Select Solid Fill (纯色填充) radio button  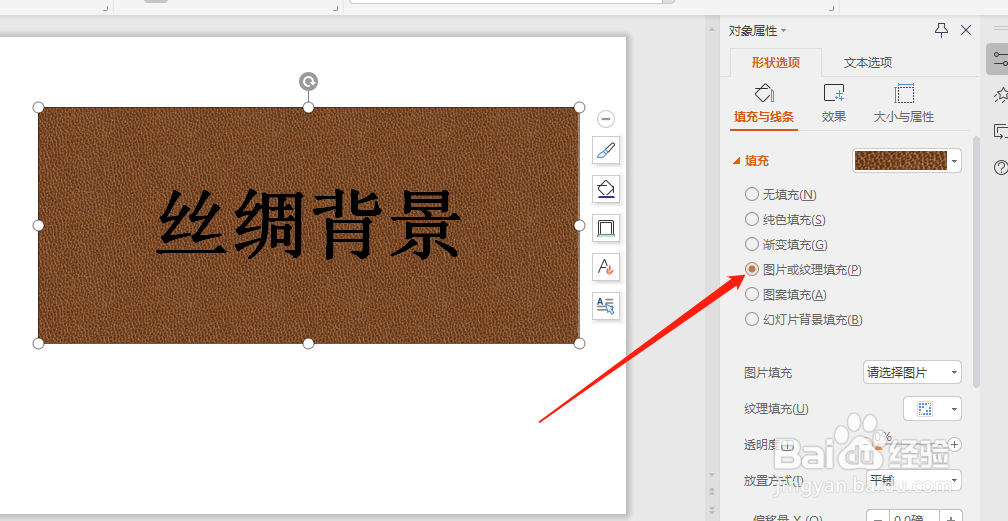coord(752,219)
